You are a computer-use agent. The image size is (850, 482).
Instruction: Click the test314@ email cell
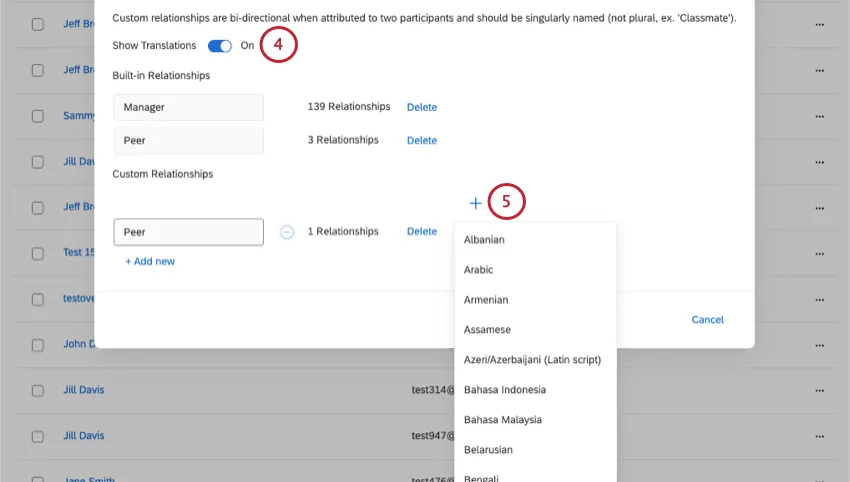pyautogui.click(x=433, y=390)
